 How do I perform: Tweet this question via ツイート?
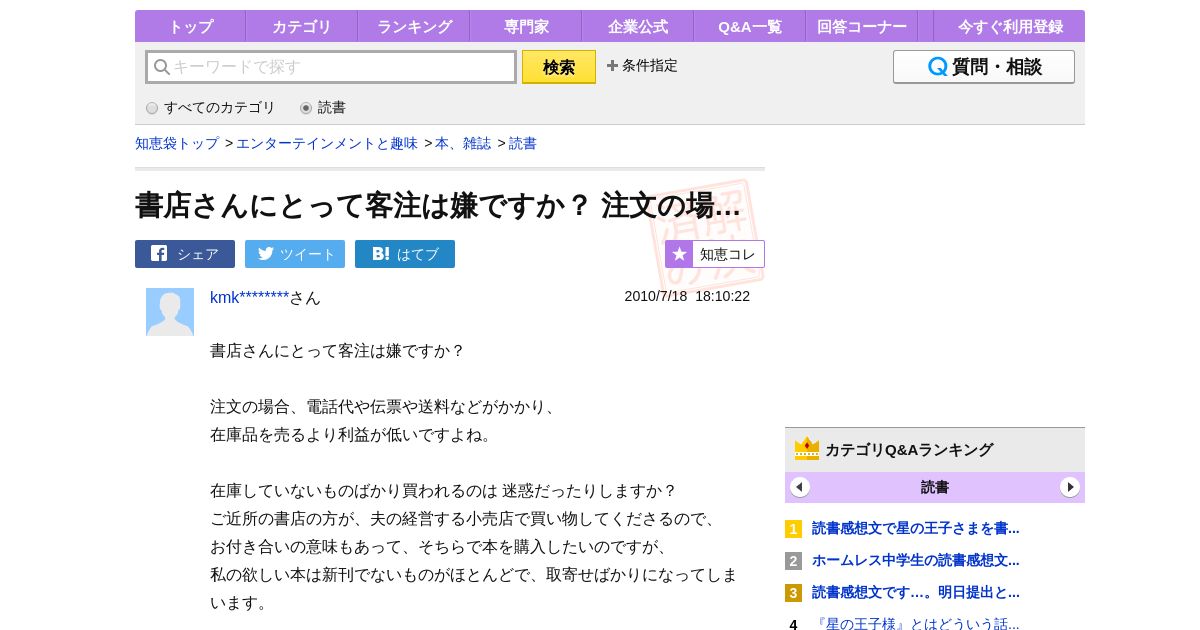click(x=295, y=254)
